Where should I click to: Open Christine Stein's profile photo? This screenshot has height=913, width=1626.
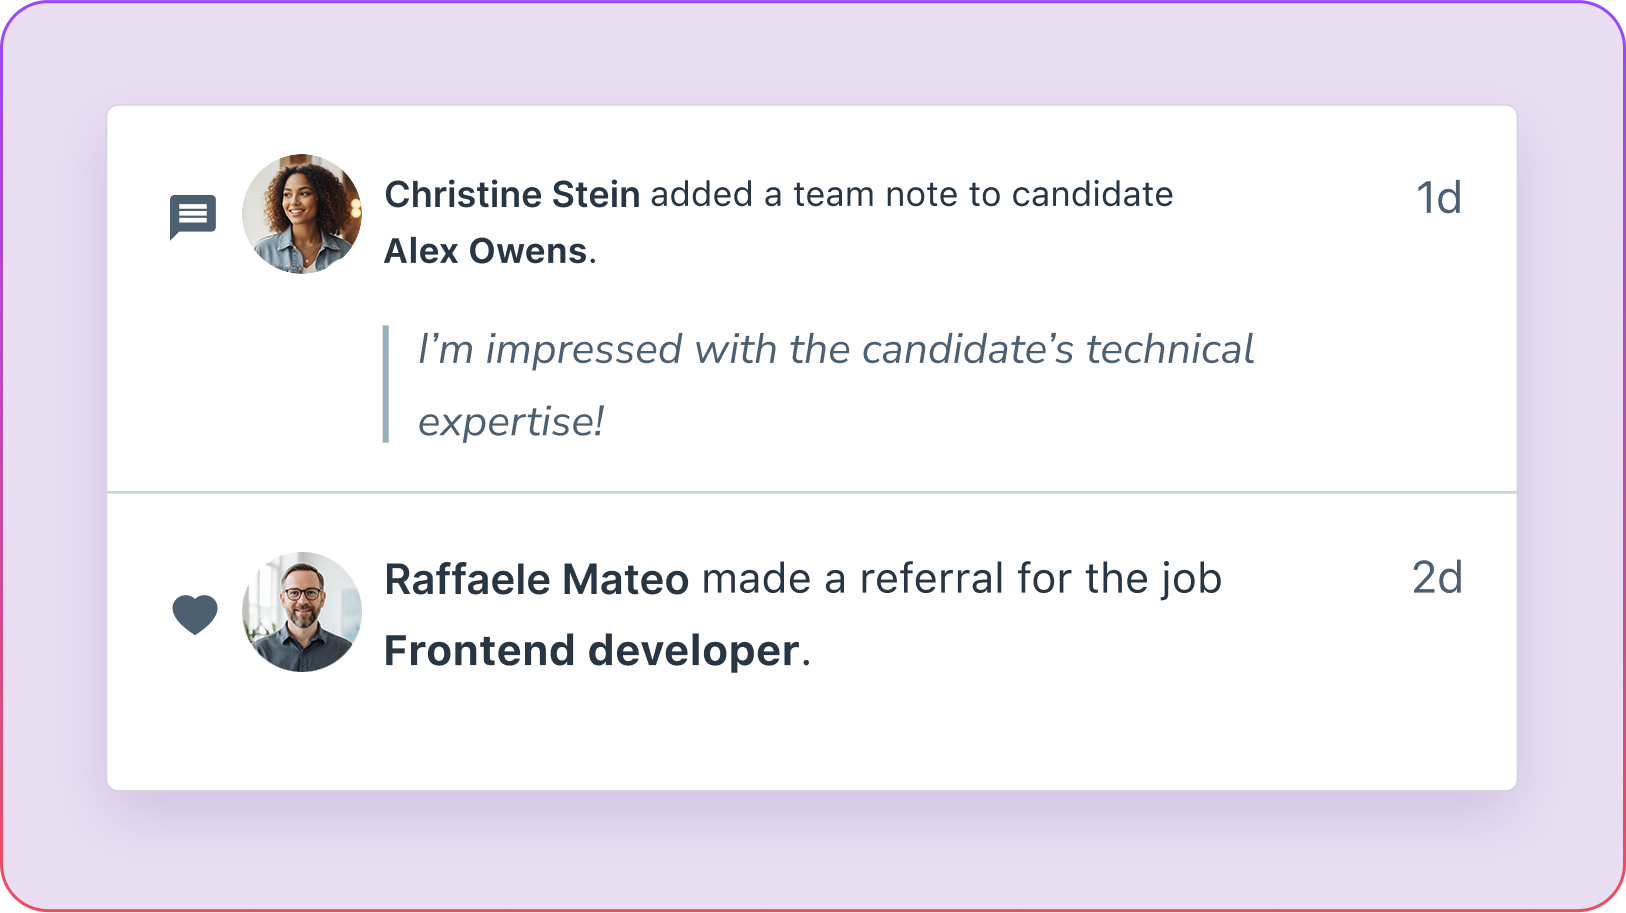click(x=302, y=214)
